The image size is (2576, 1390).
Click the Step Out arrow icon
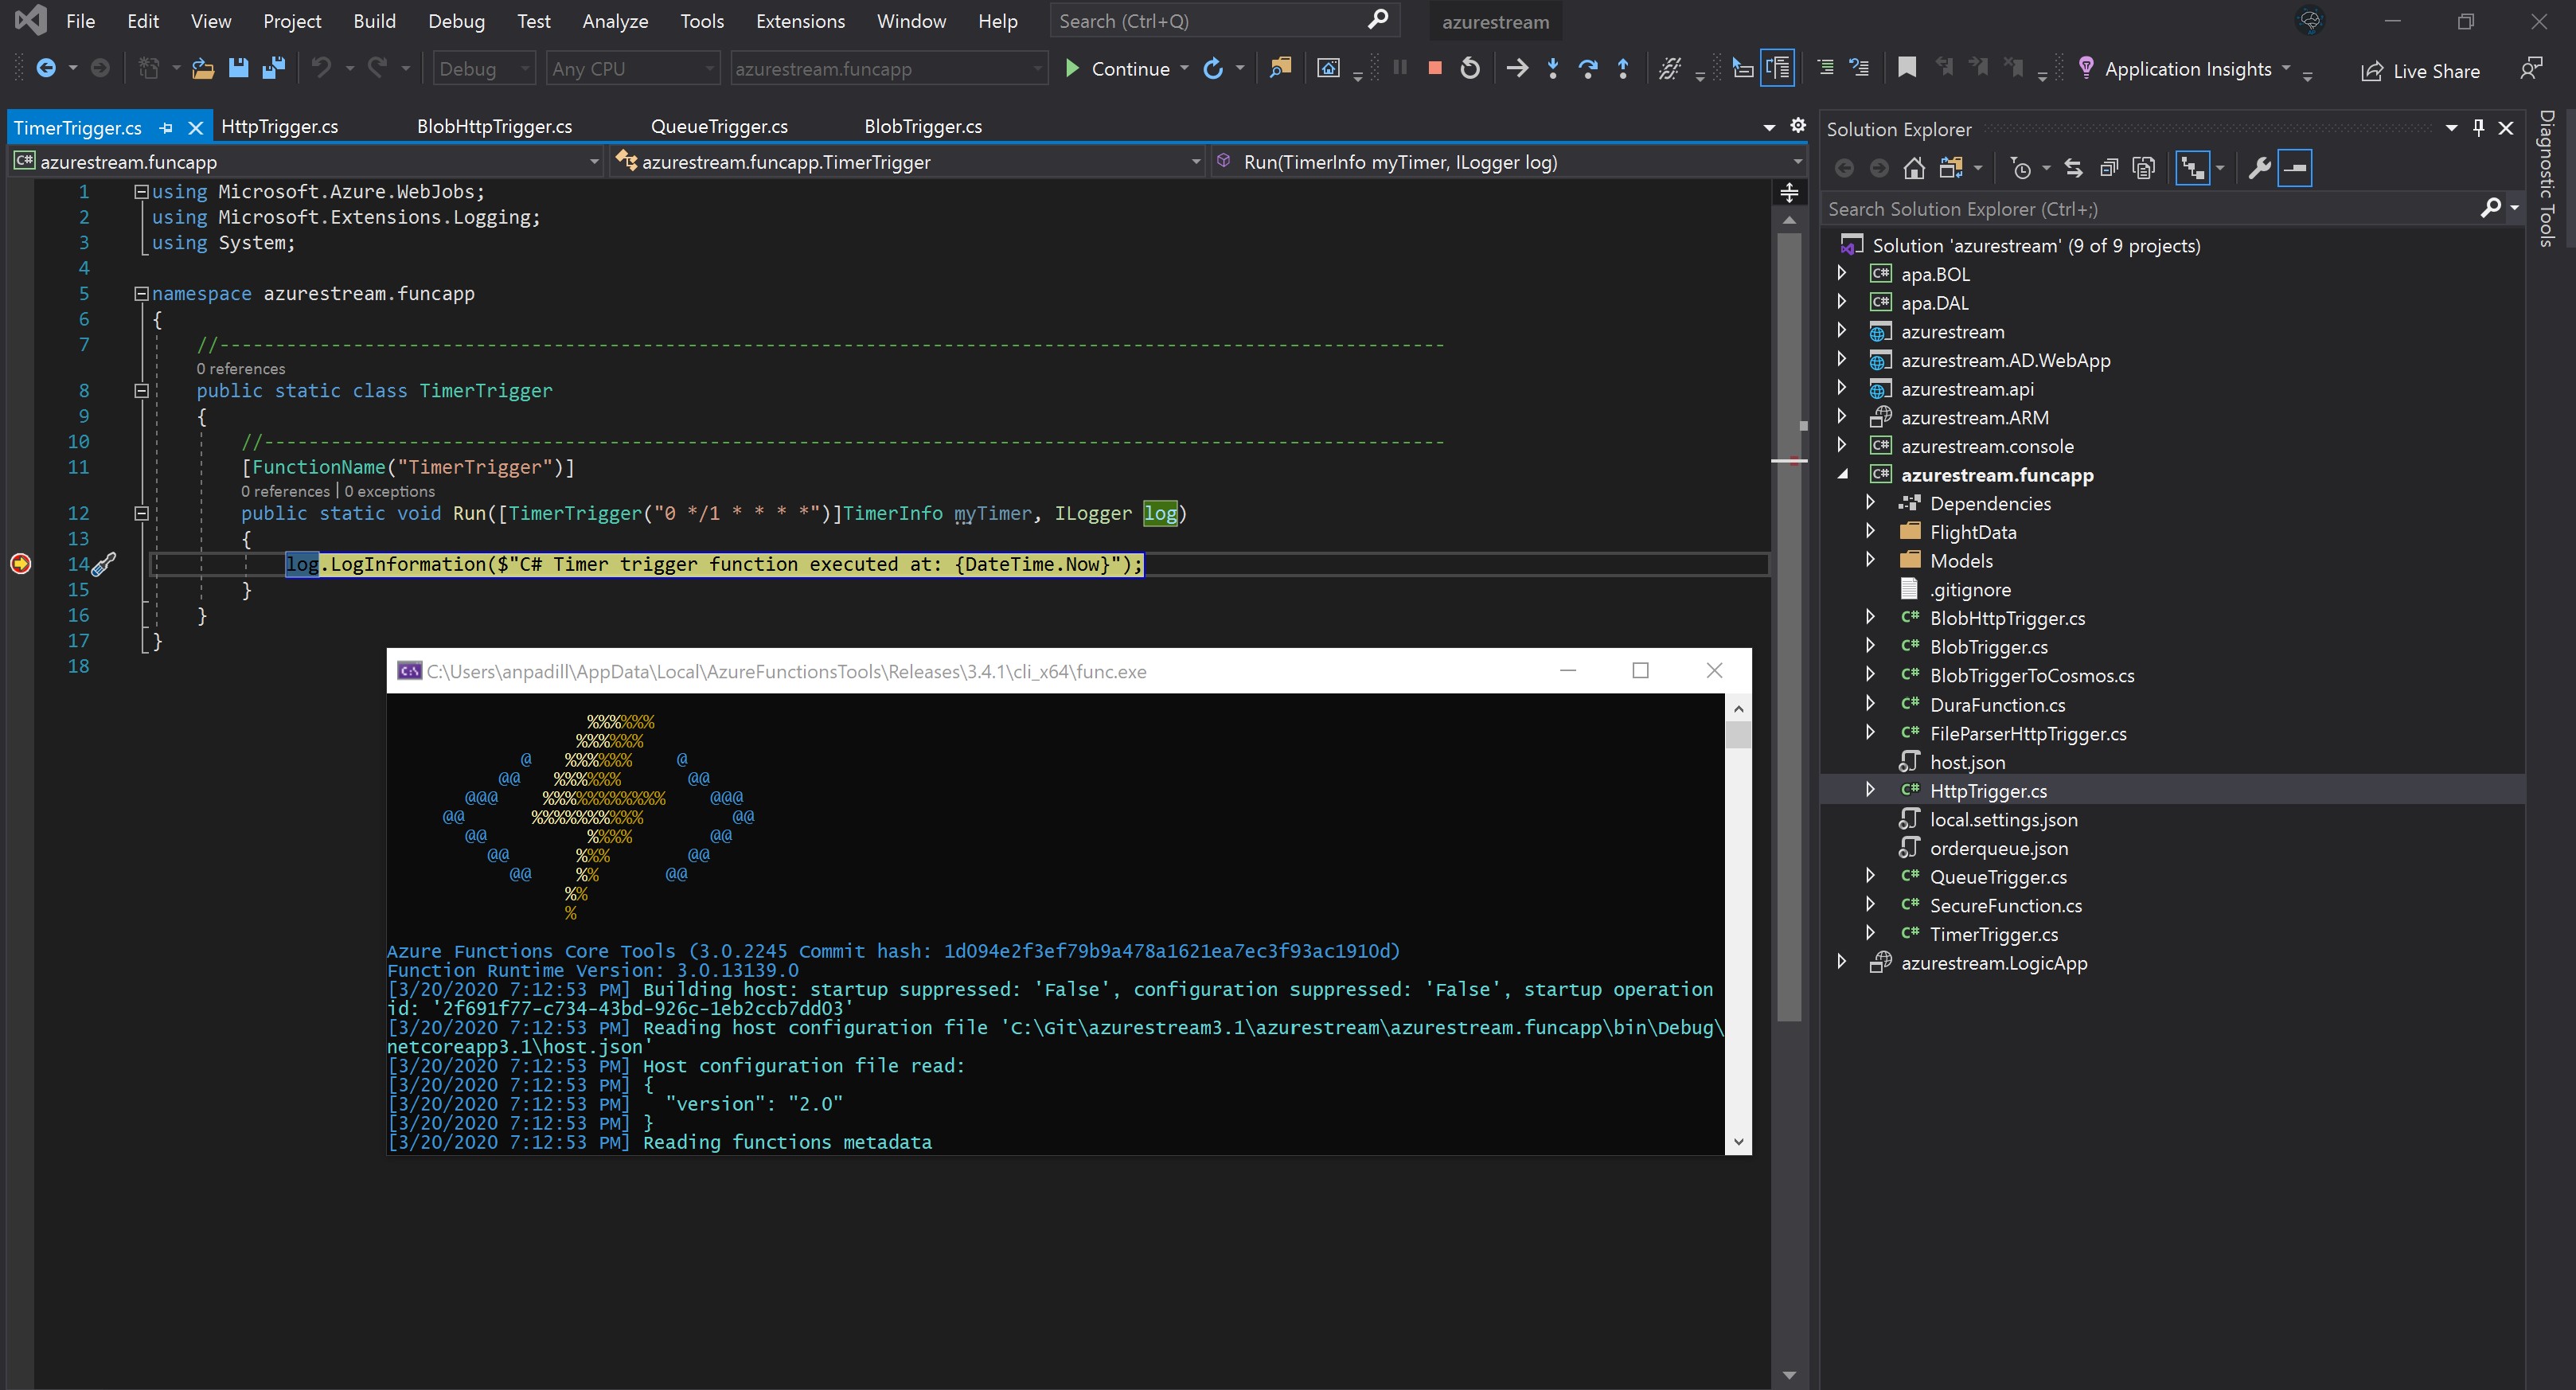pos(1623,68)
